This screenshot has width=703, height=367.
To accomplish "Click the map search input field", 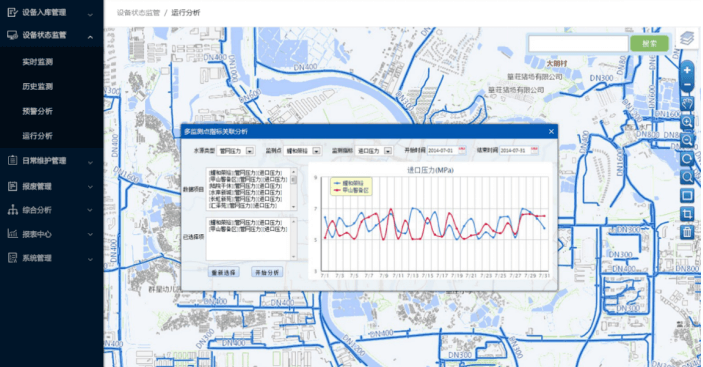I will [578, 43].
